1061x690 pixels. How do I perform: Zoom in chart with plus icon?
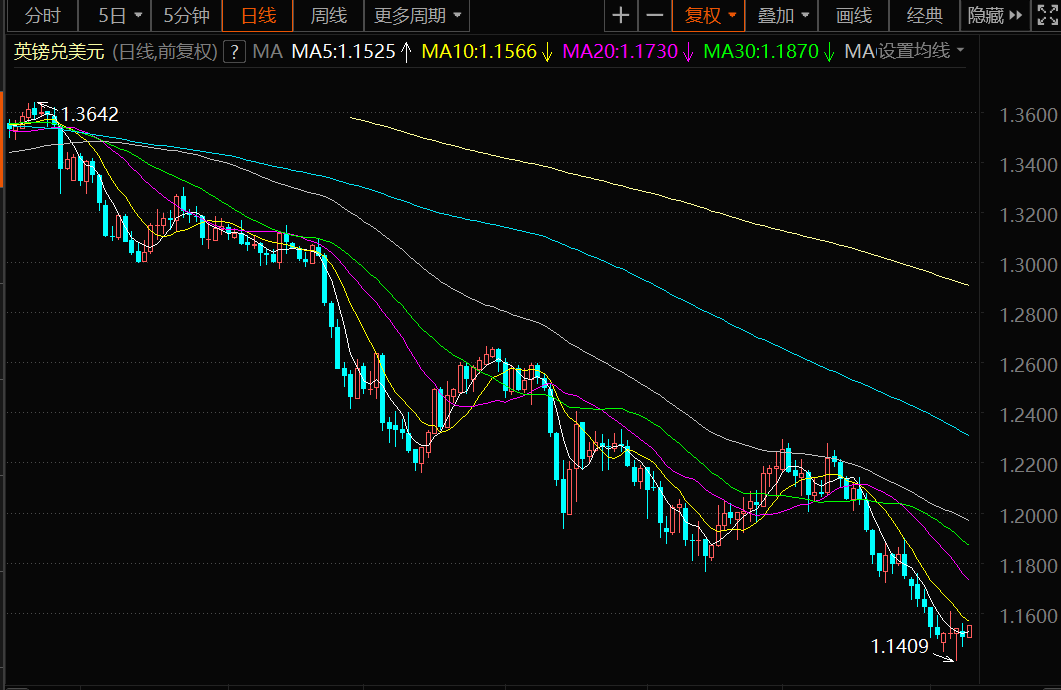(620, 16)
